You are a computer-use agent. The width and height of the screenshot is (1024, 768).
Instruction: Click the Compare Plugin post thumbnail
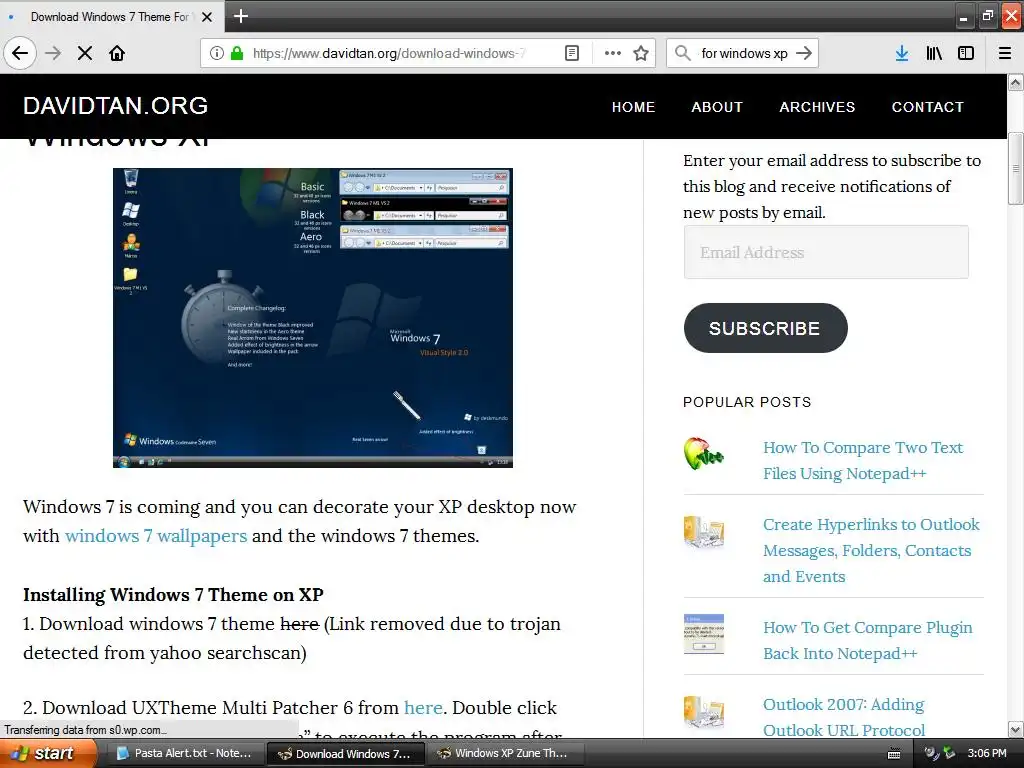pyautogui.click(x=703, y=633)
